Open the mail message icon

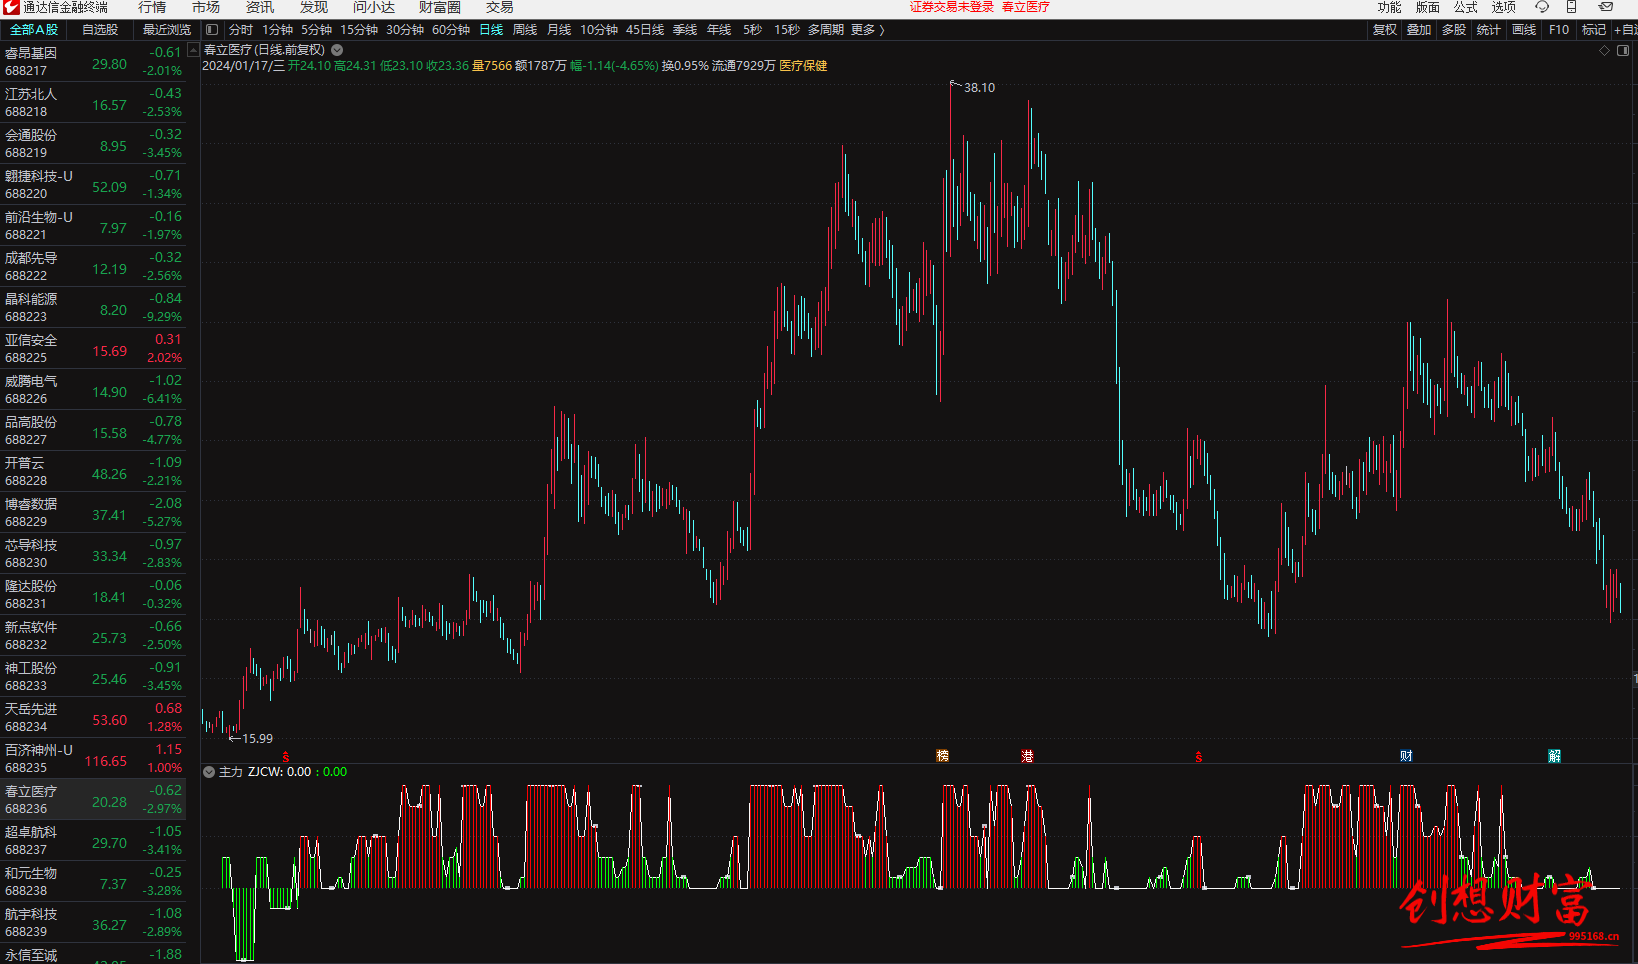pyautogui.click(x=1606, y=7)
